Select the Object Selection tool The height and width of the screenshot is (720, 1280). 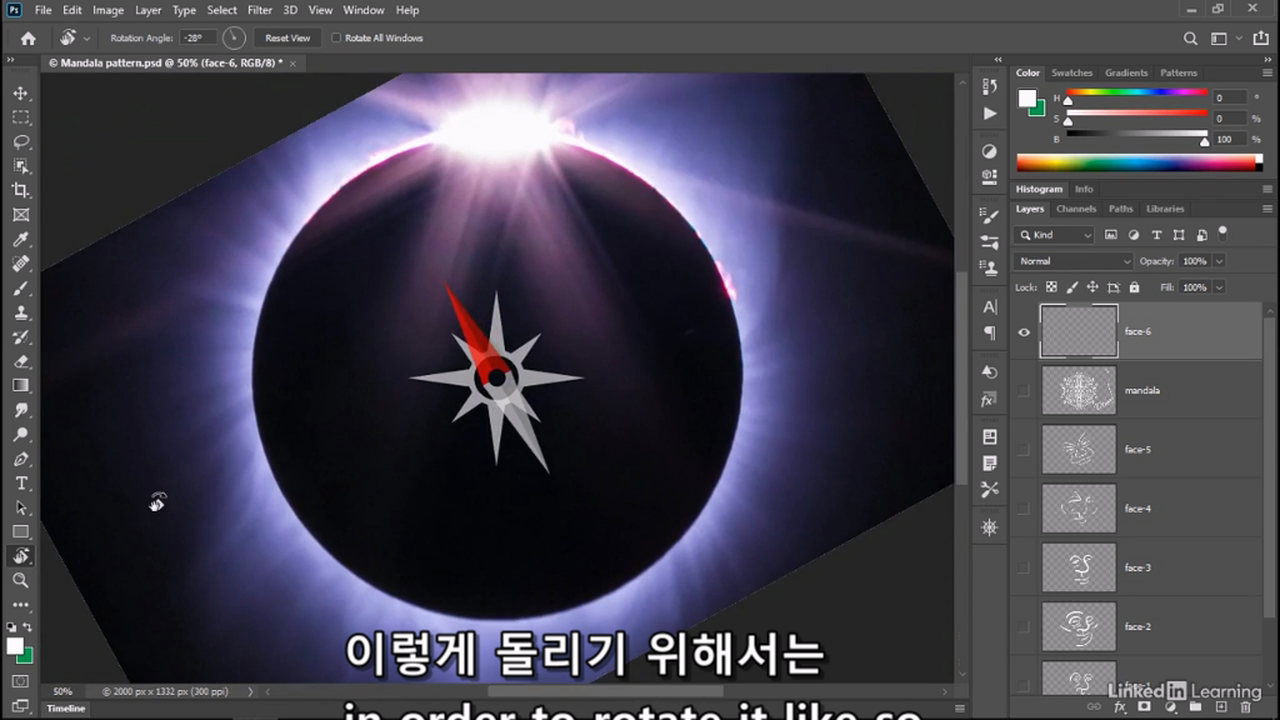click(x=21, y=166)
